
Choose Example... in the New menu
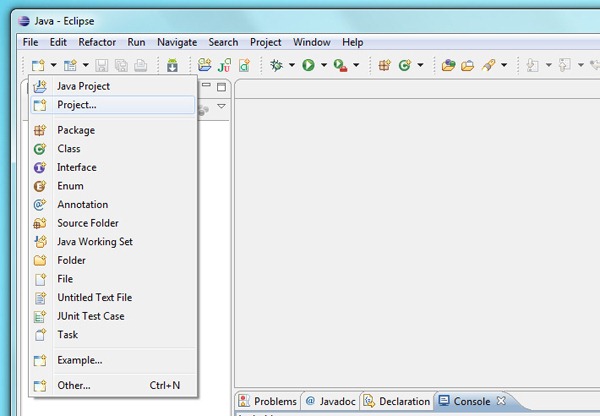[113, 360]
